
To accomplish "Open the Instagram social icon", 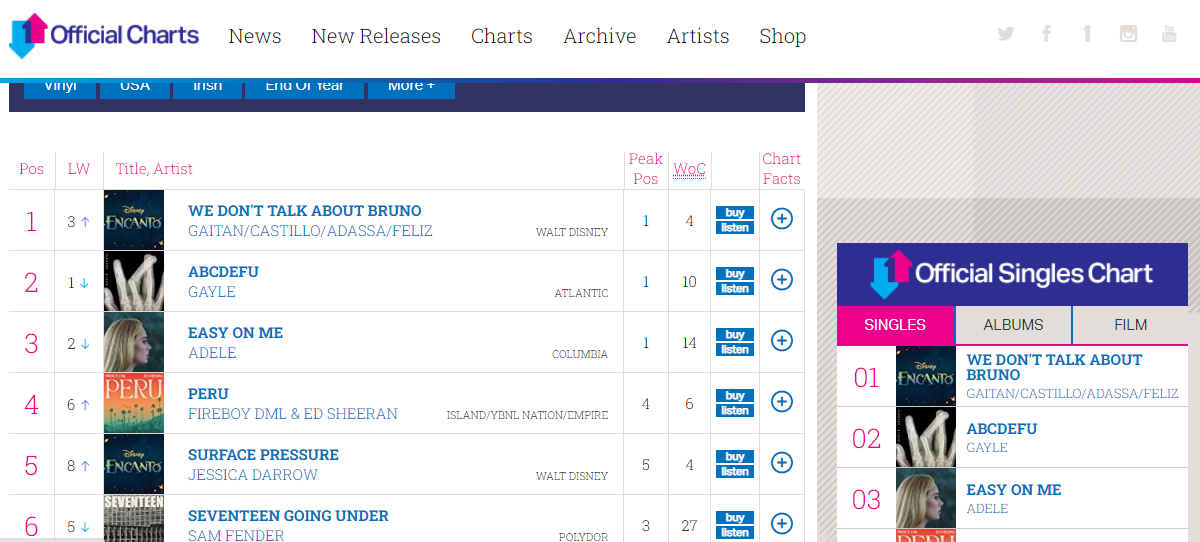I will (x=1128, y=34).
